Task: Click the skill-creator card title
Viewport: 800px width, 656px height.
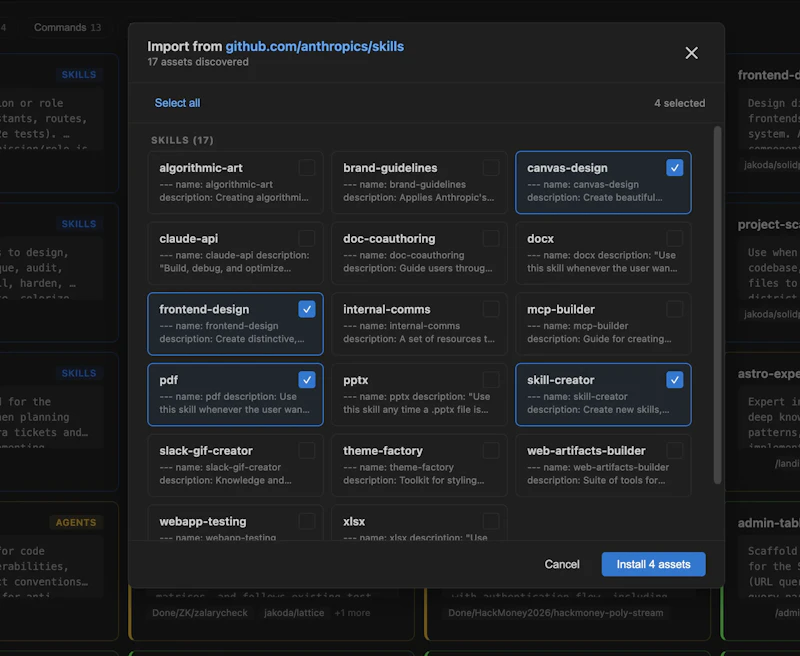Action: click(x=561, y=380)
